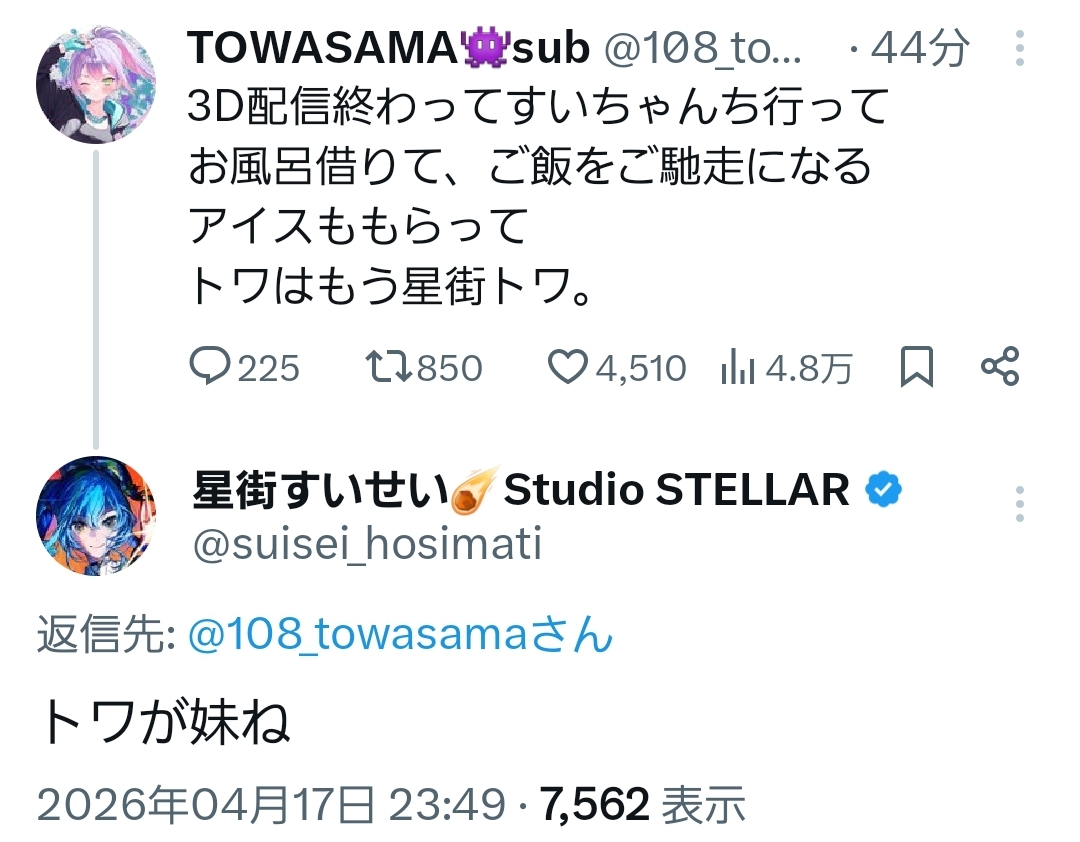The height and width of the screenshot is (842, 1080).
Task: Tap the share icon on the tweet
Action: tap(999, 368)
